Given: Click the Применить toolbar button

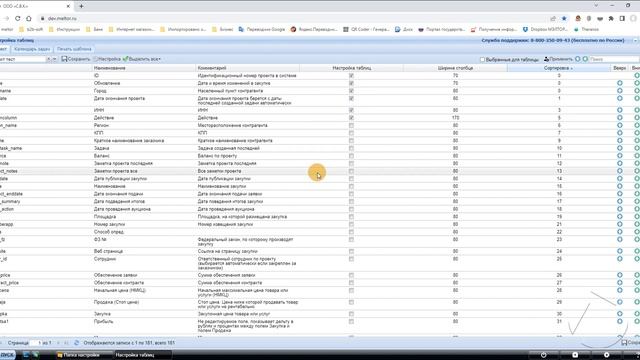Looking at the screenshot, I should coord(558,59).
